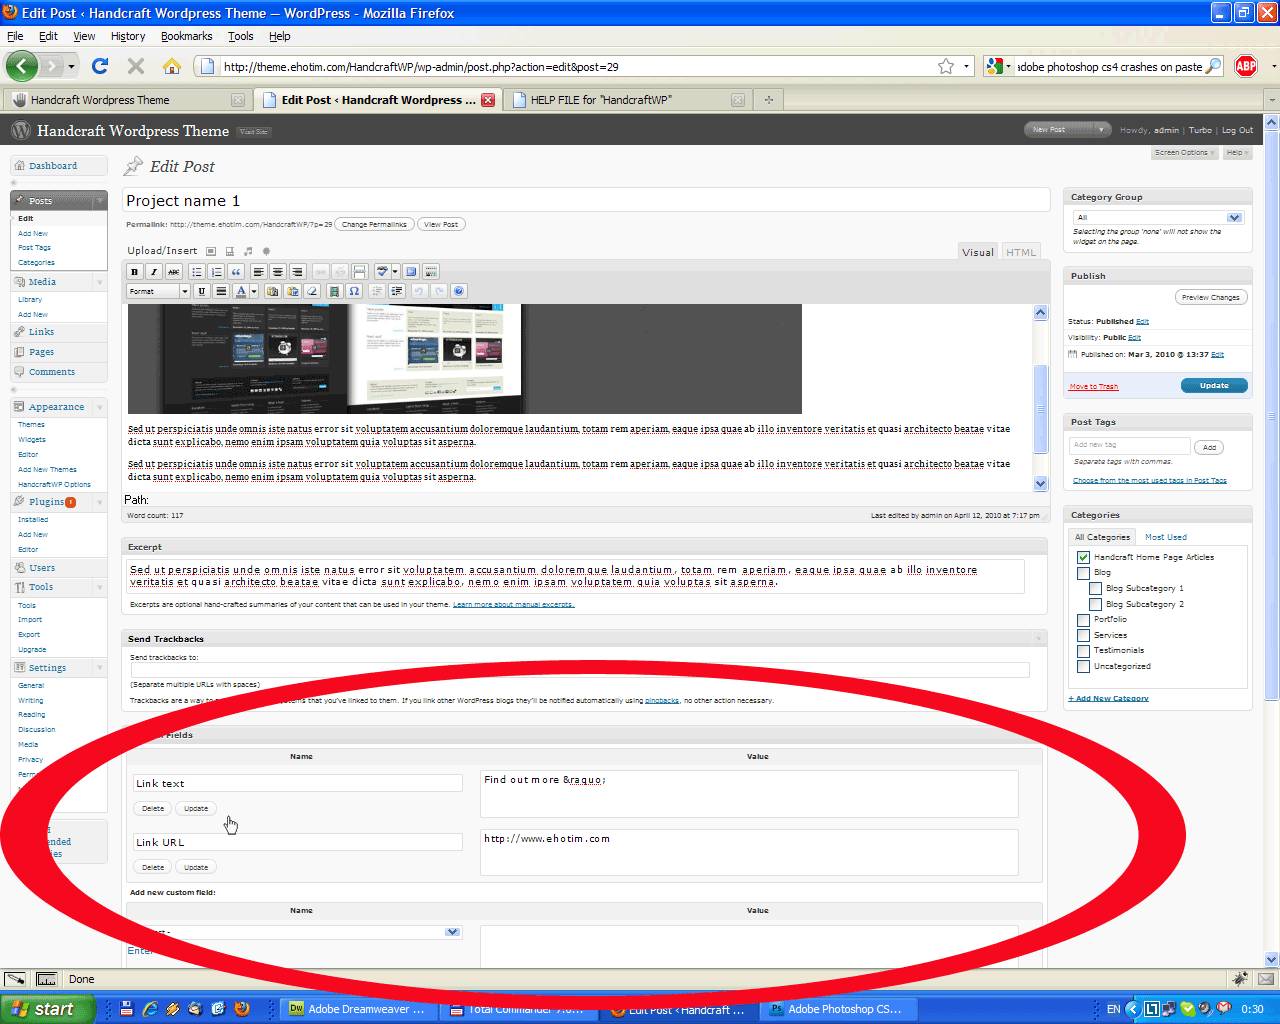
Task: Click the Add new tag input field
Action: (x=1130, y=446)
